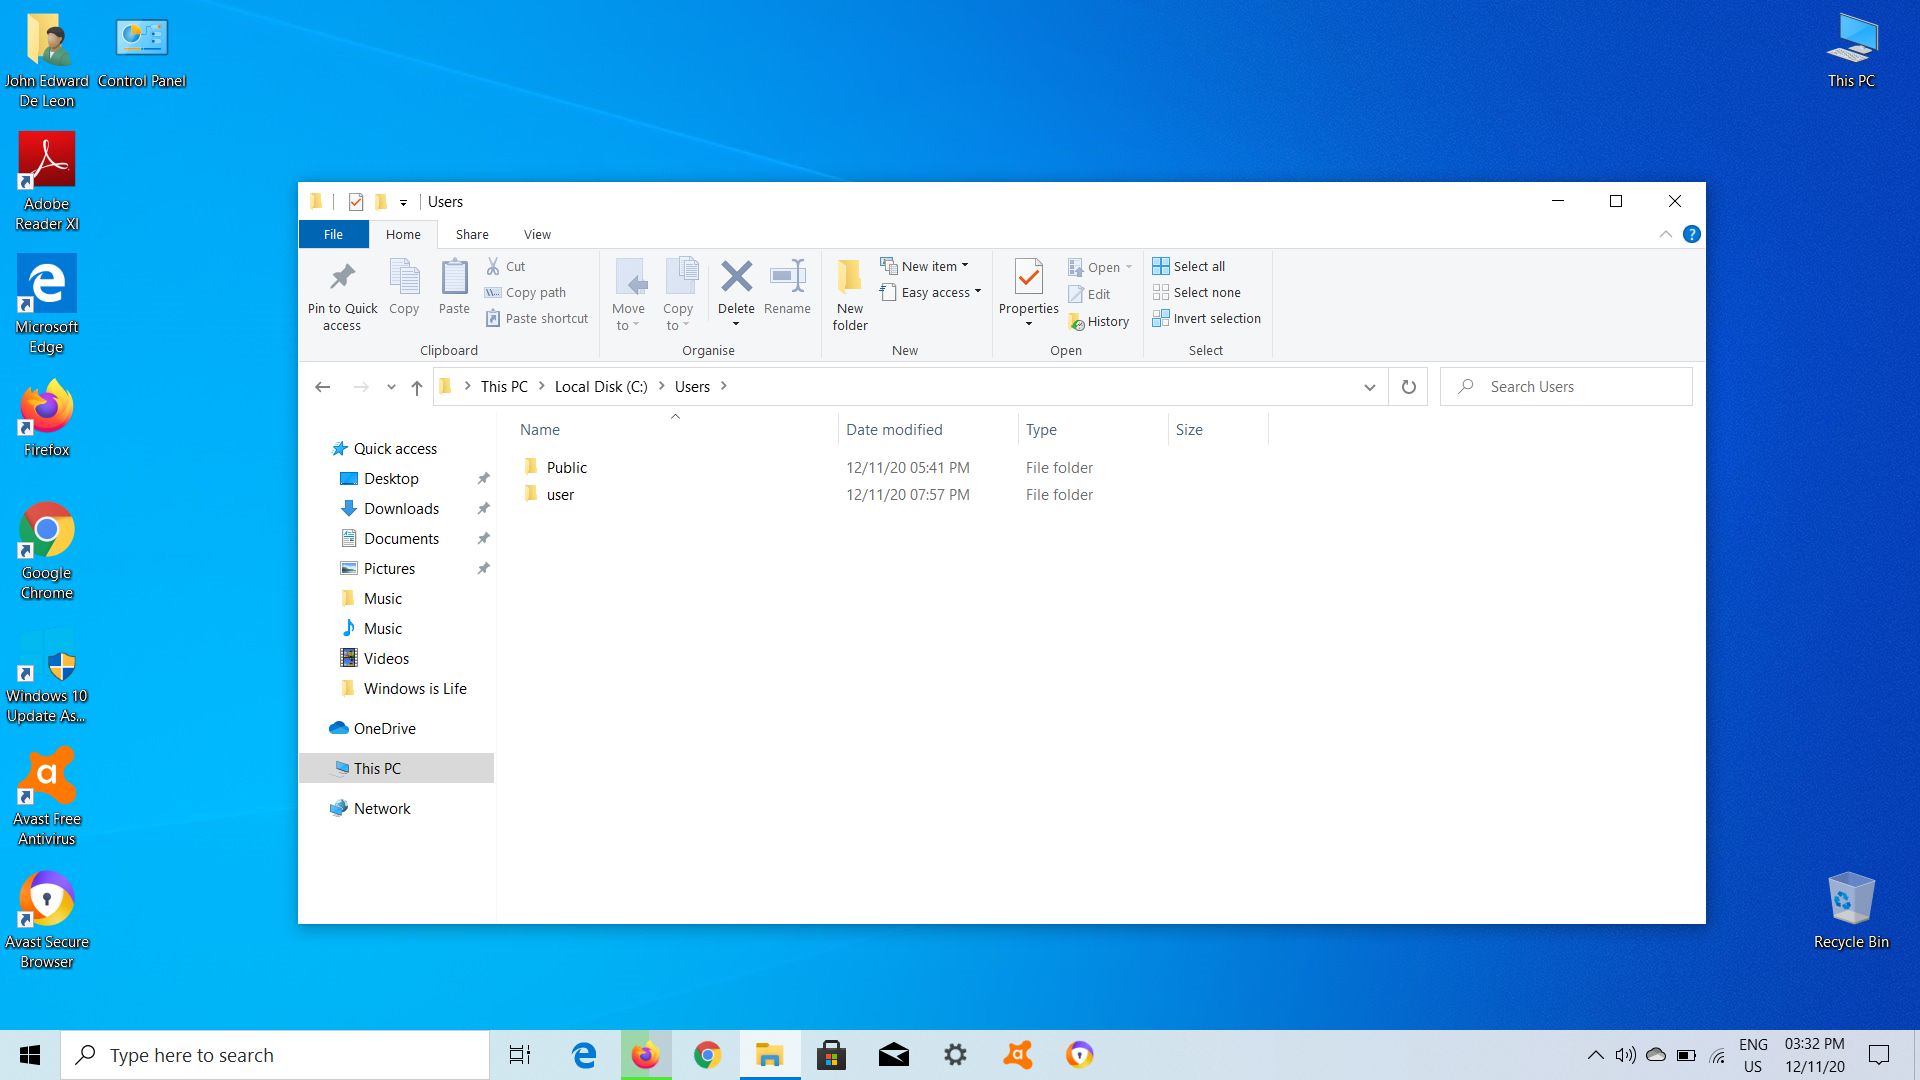Click Copy path in Clipboard group
This screenshot has height=1080, width=1920.
point(526,292)
